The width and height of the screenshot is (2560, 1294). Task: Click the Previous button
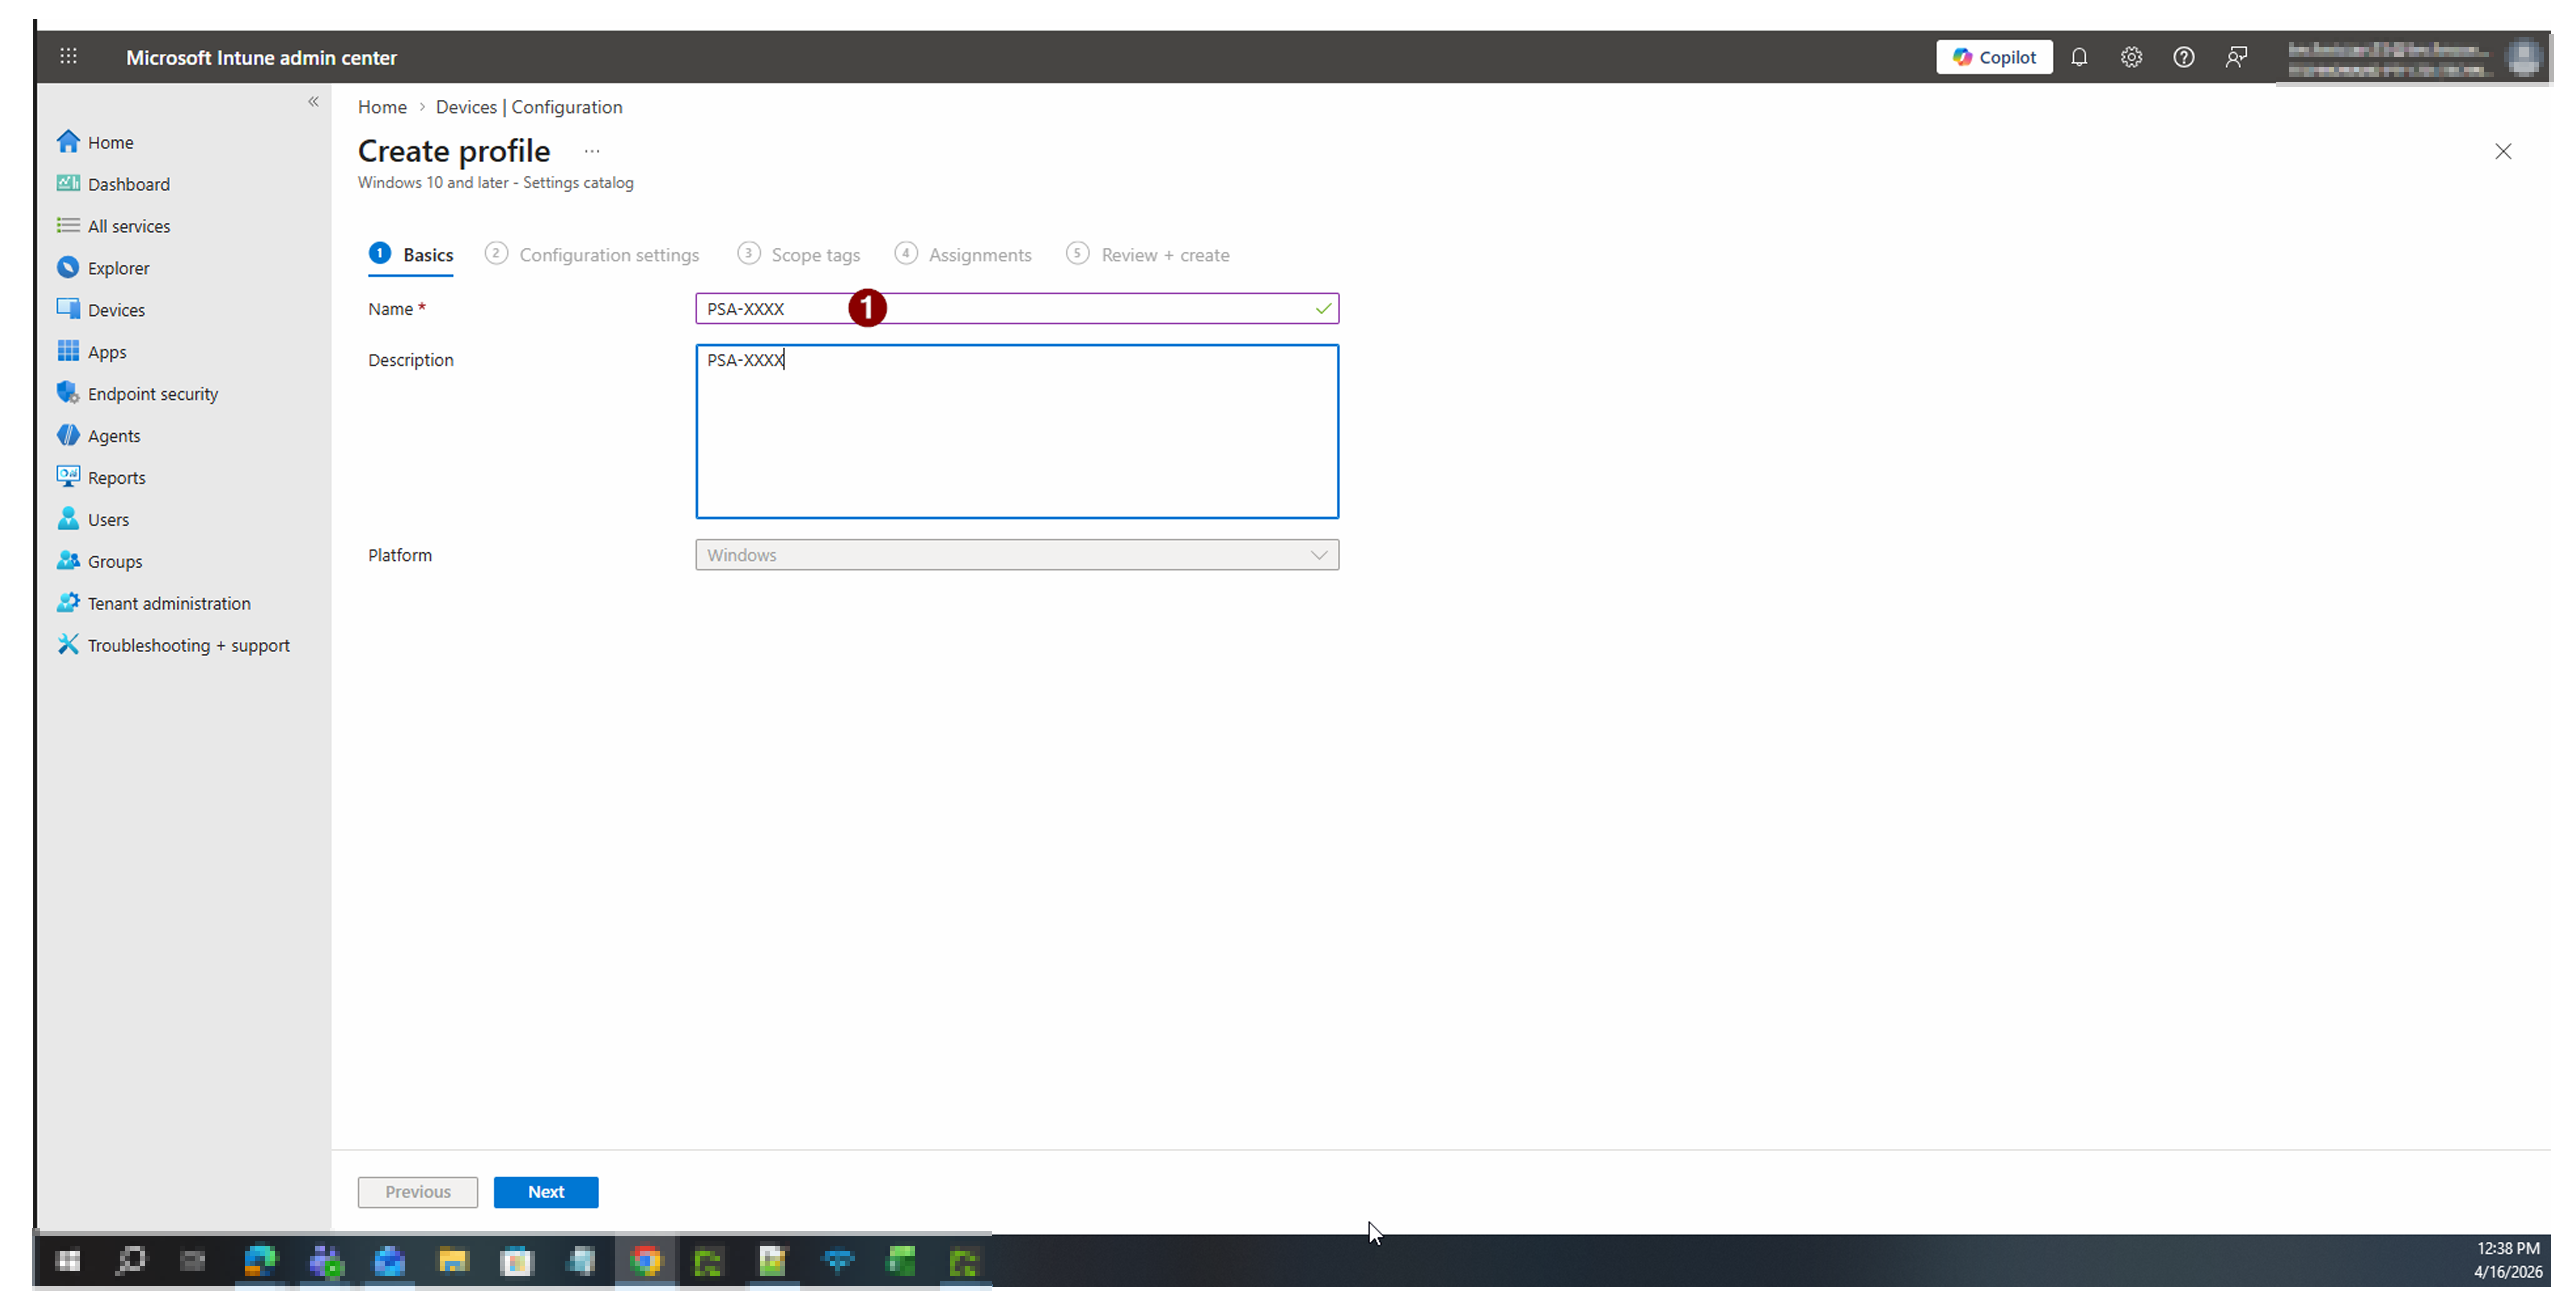(418, 1192)
